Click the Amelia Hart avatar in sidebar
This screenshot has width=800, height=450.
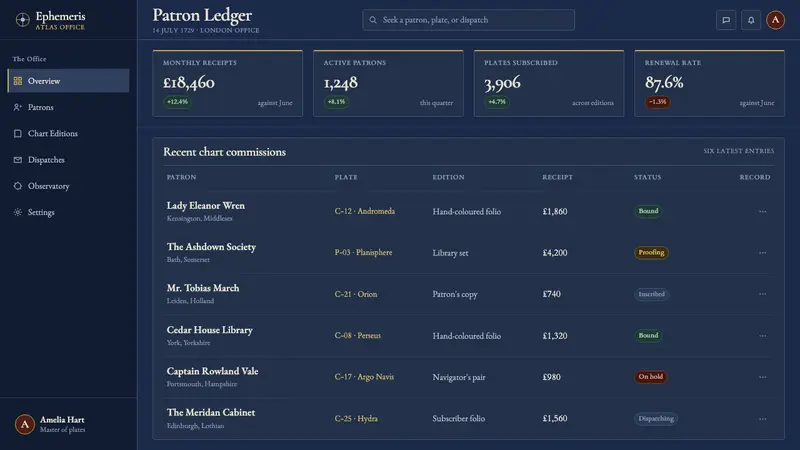(x=24, y=424)
